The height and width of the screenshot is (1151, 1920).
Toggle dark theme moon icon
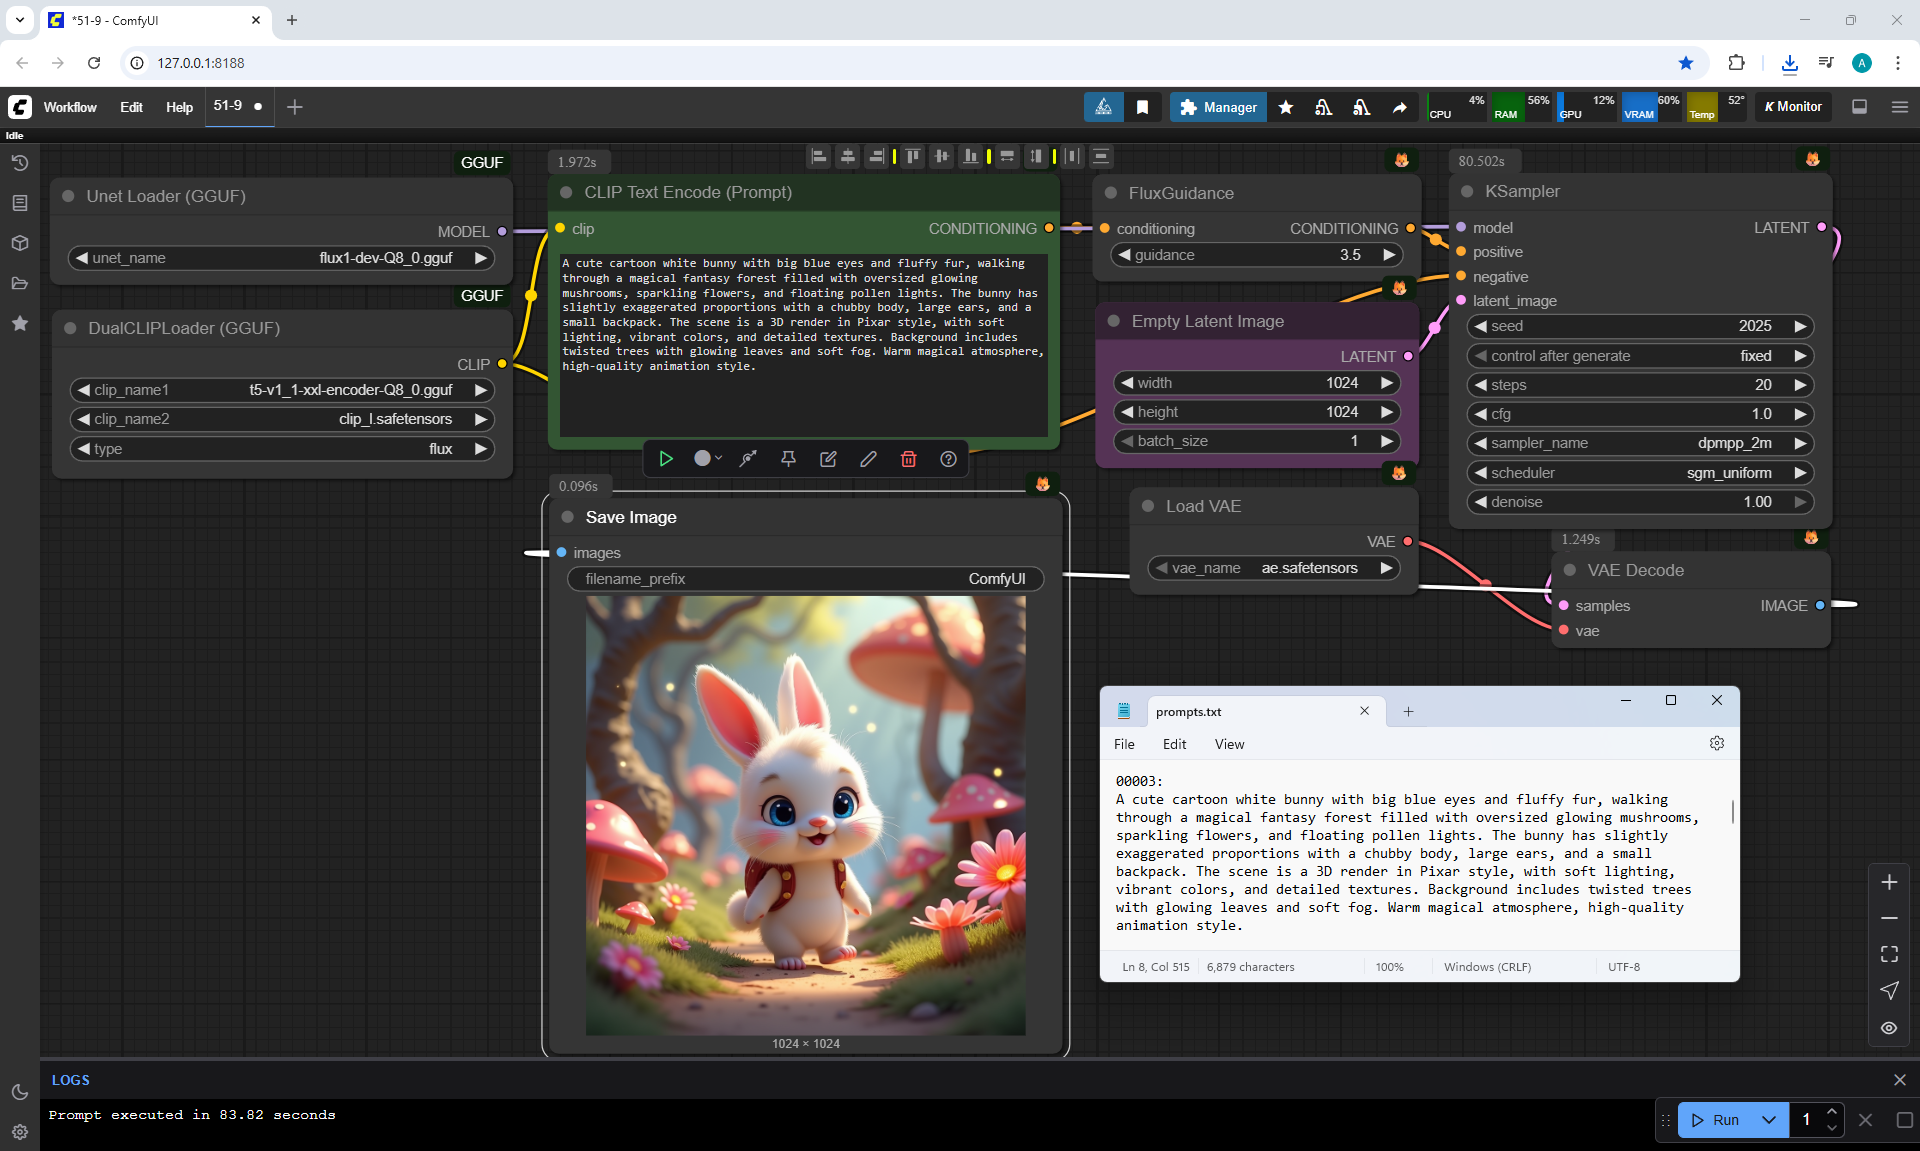[20, 1092]
